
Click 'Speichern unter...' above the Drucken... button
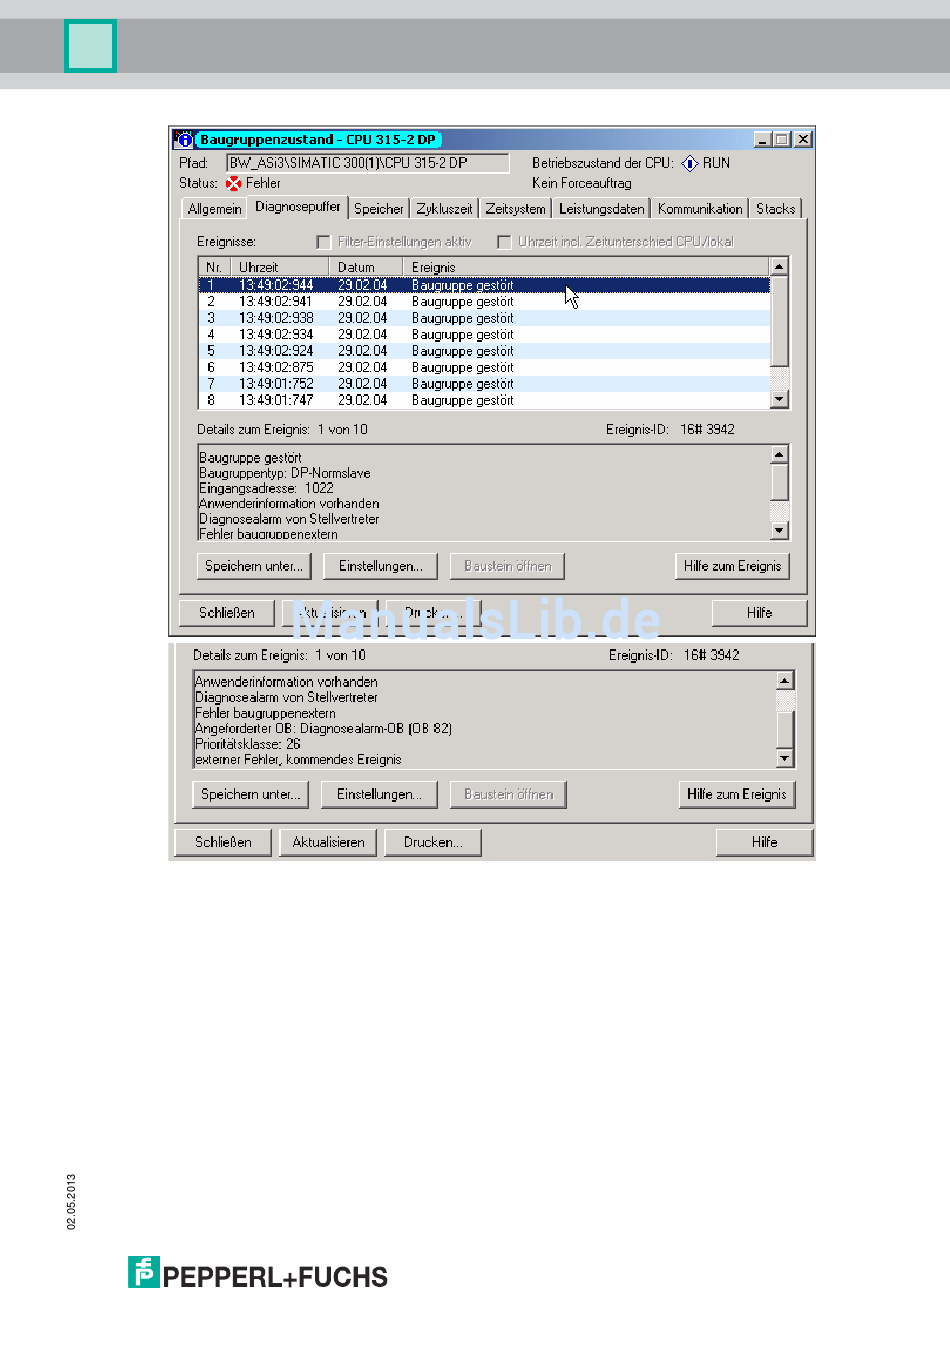pos(250,794)
